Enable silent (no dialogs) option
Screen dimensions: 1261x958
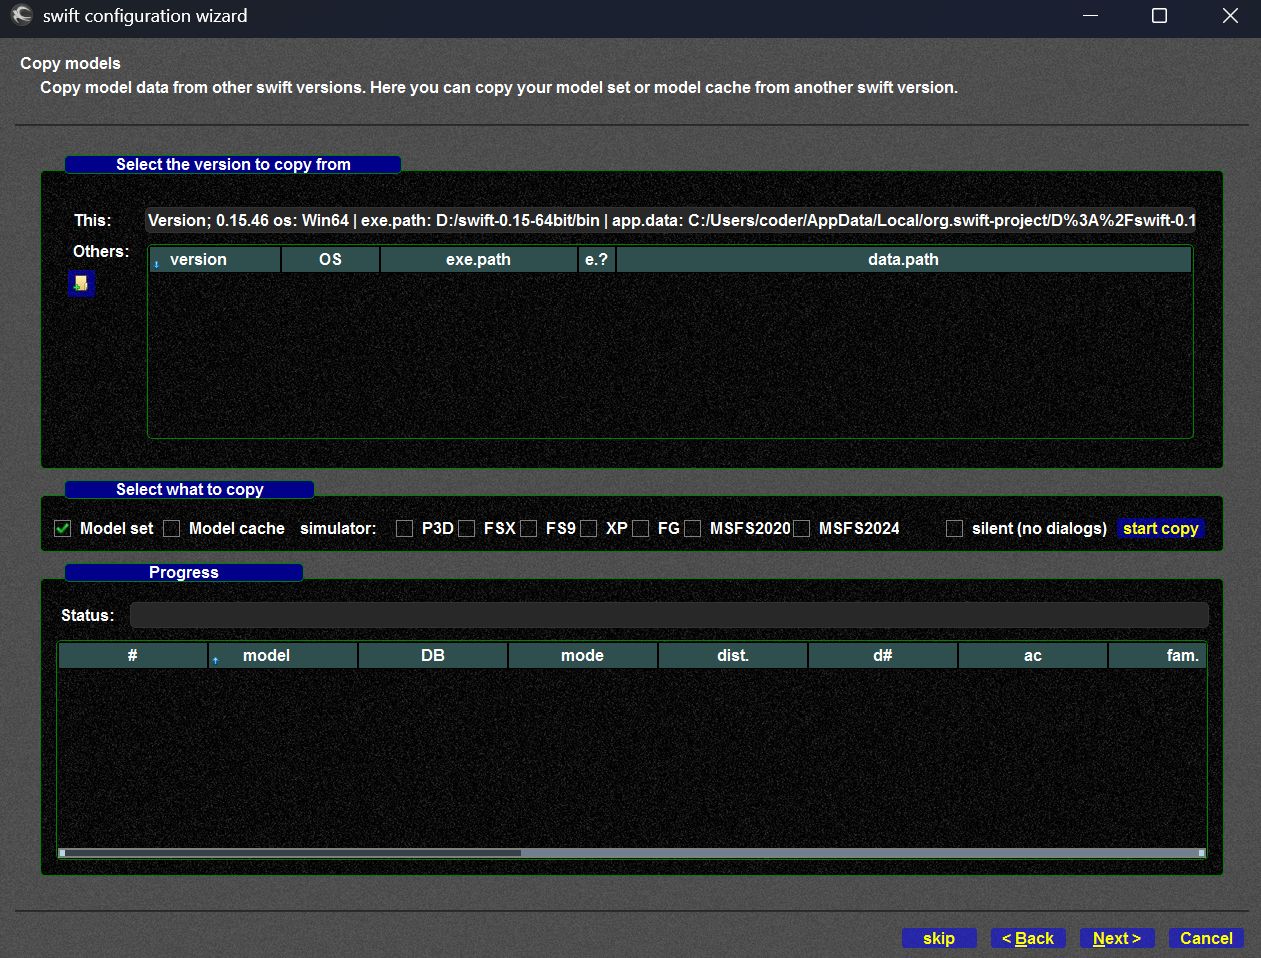954,528
